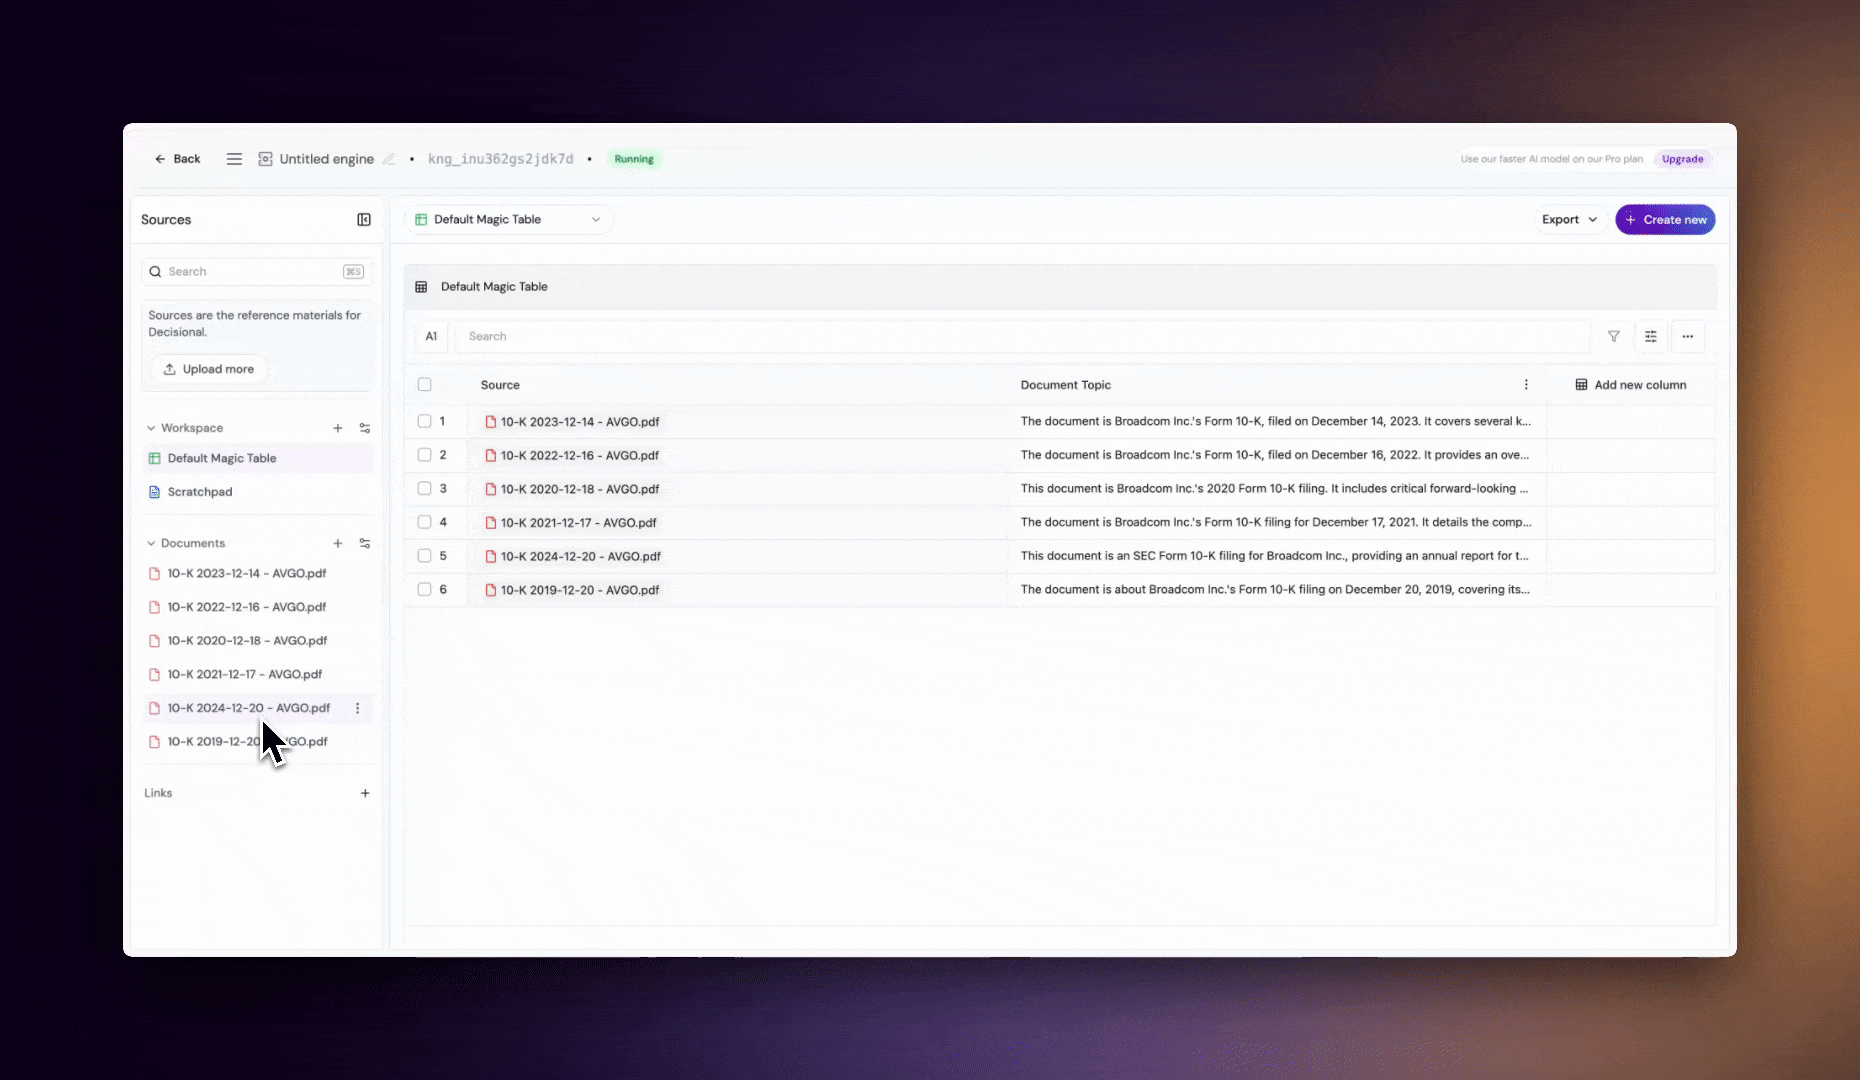Open Workspace settings sliders icon
Screen dimensions: 1860x1080
(365, 428)
